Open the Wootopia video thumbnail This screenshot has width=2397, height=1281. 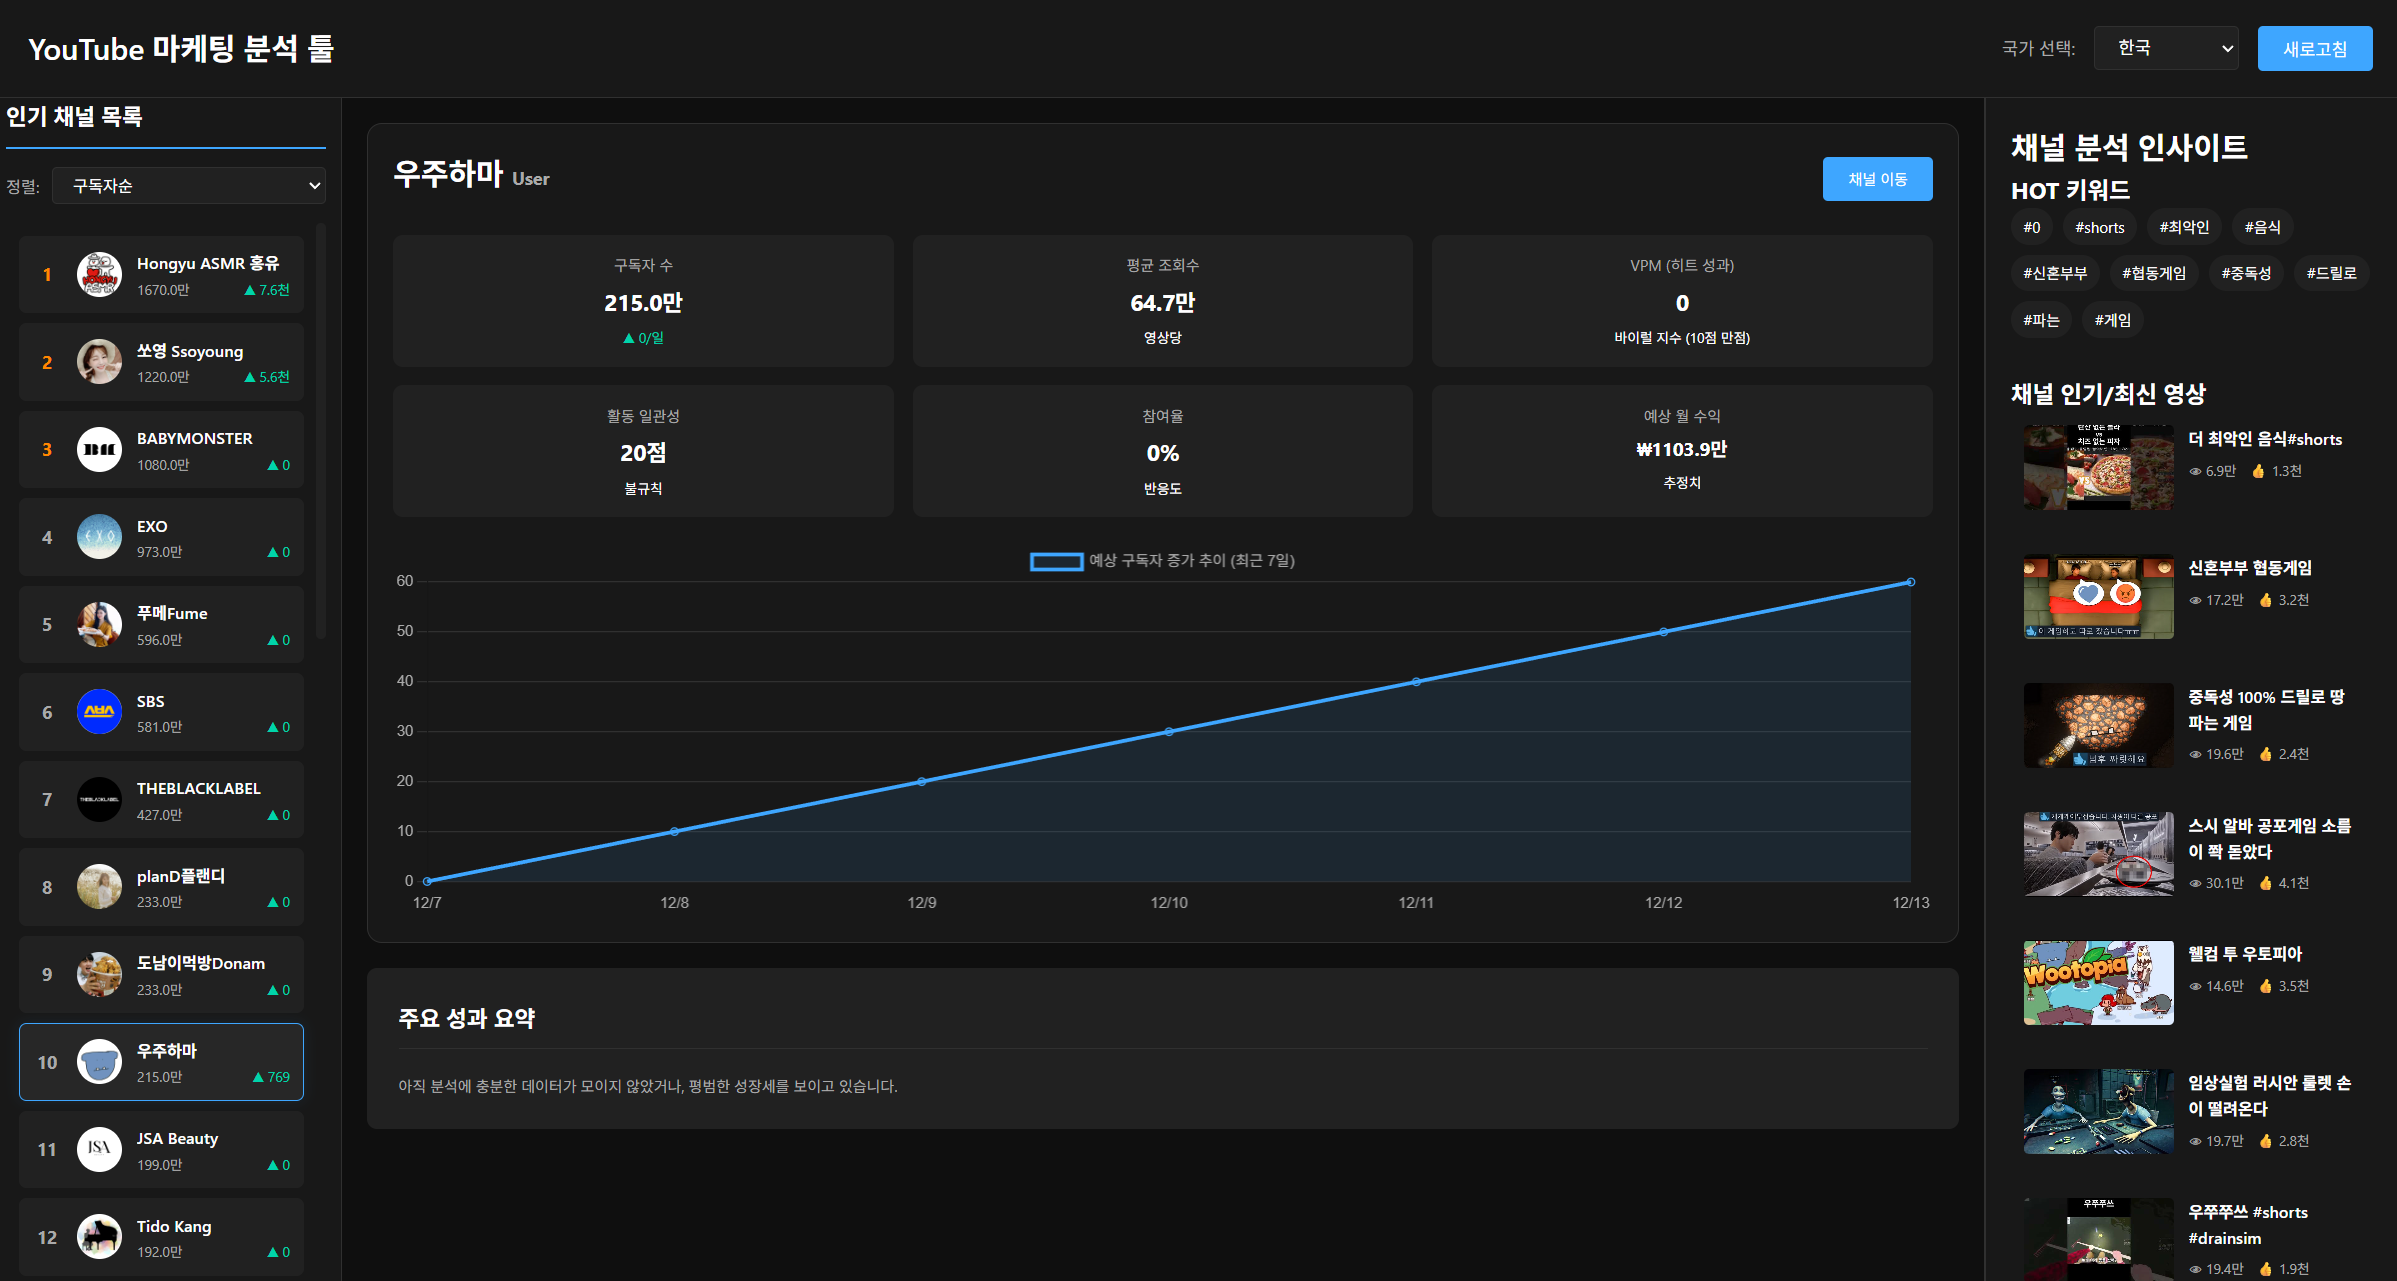pyautogui.click(x=2098, y=983)
